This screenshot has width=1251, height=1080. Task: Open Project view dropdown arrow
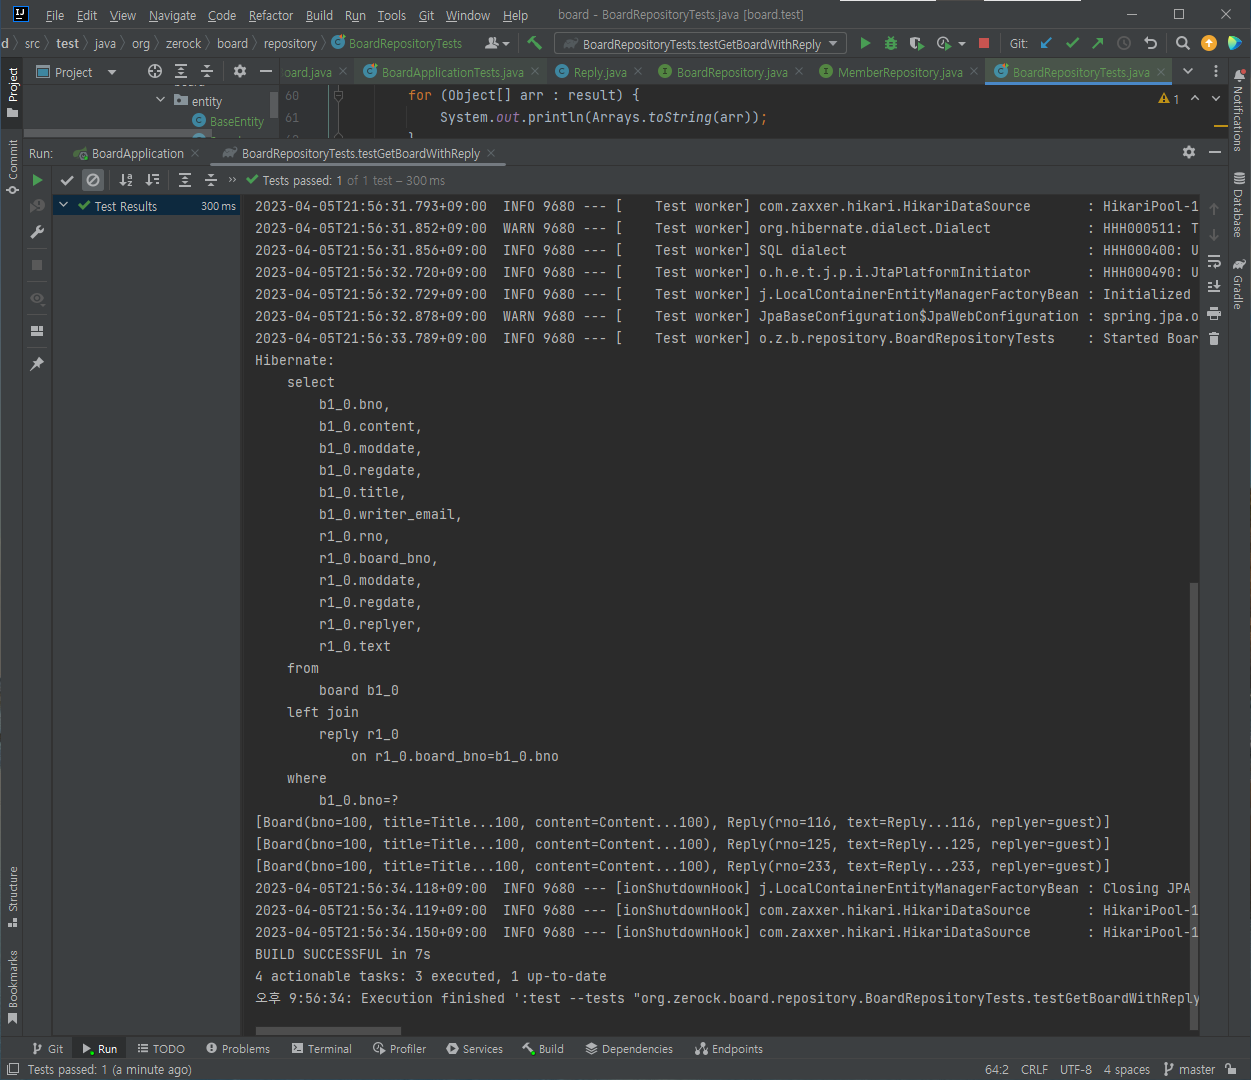[112, 72]
